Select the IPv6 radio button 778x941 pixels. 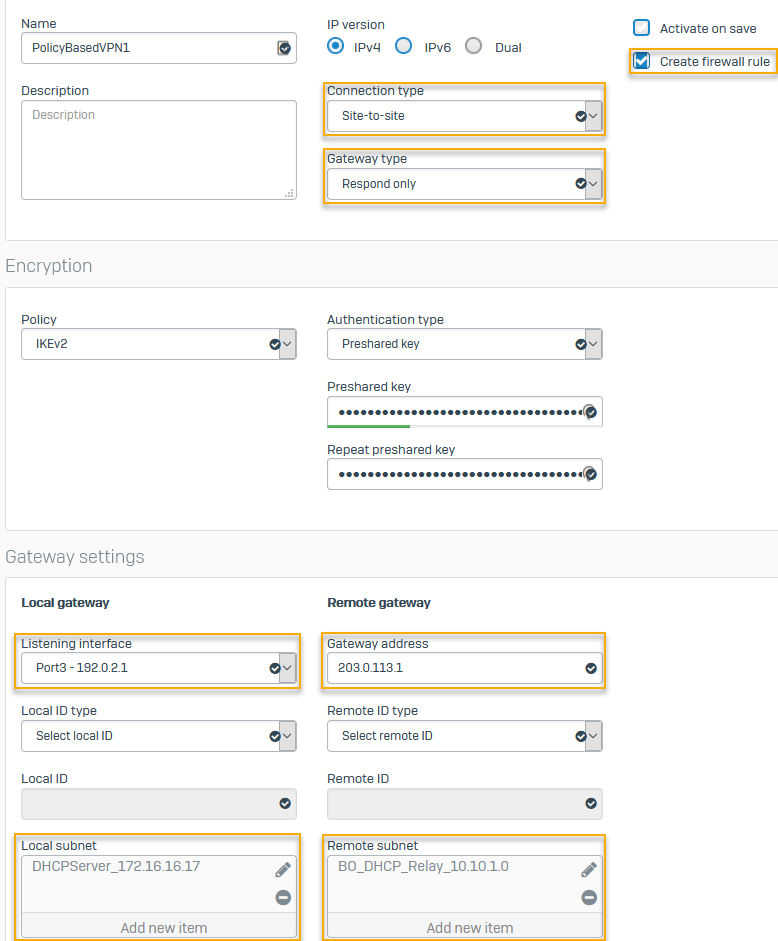[x=404, y=46]
